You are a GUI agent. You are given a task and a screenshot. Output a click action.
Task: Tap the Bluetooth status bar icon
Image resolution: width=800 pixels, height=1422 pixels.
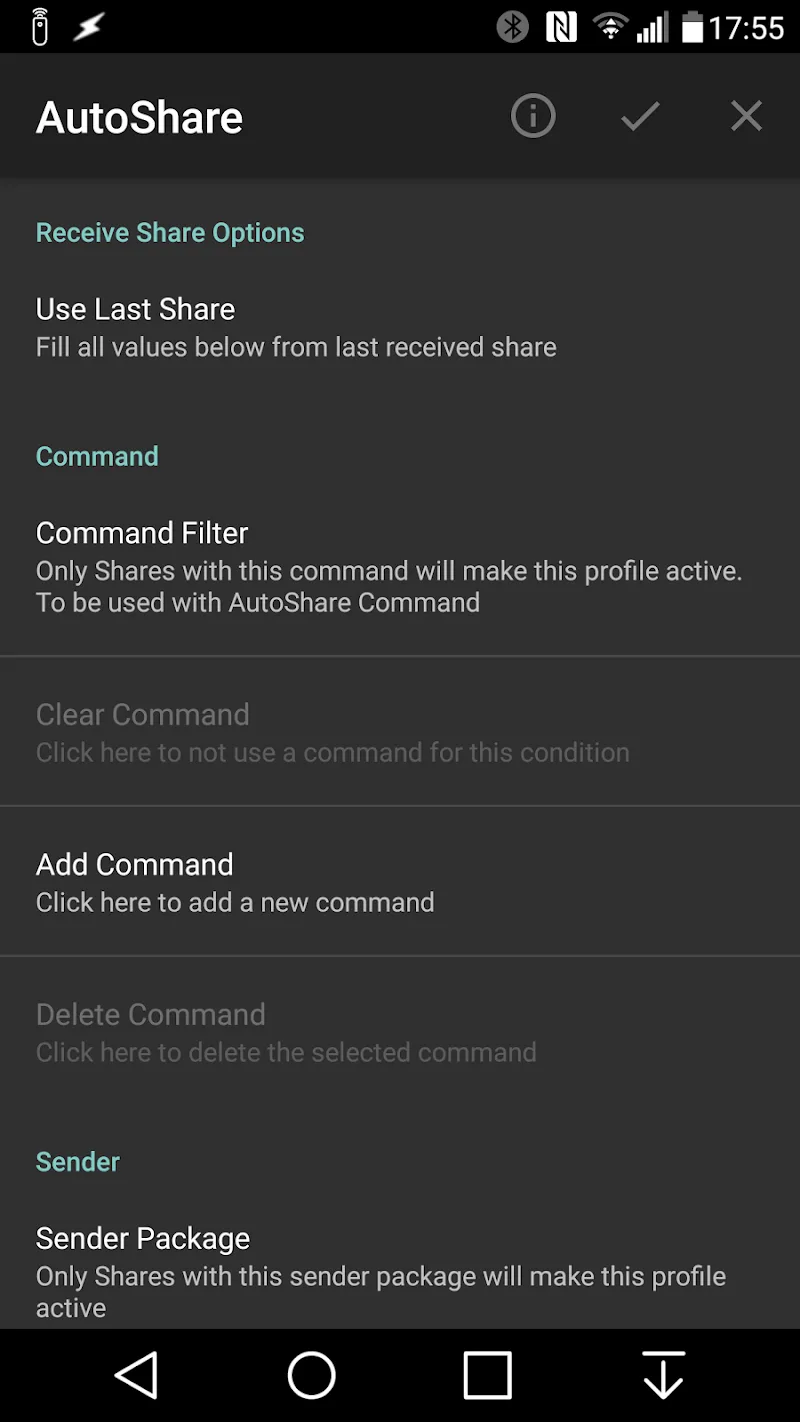coord(512,27)
